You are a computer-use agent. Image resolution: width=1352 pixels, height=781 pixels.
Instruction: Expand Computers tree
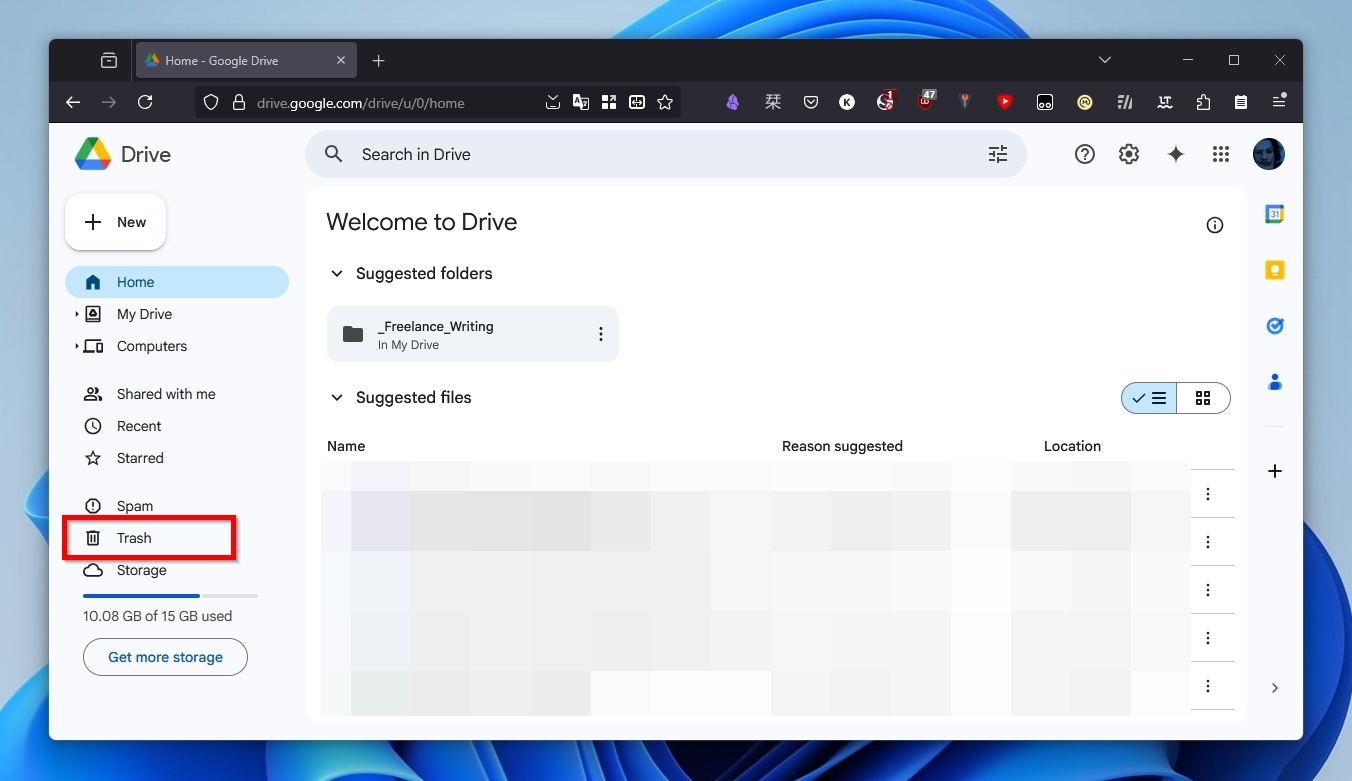point(77,346)
